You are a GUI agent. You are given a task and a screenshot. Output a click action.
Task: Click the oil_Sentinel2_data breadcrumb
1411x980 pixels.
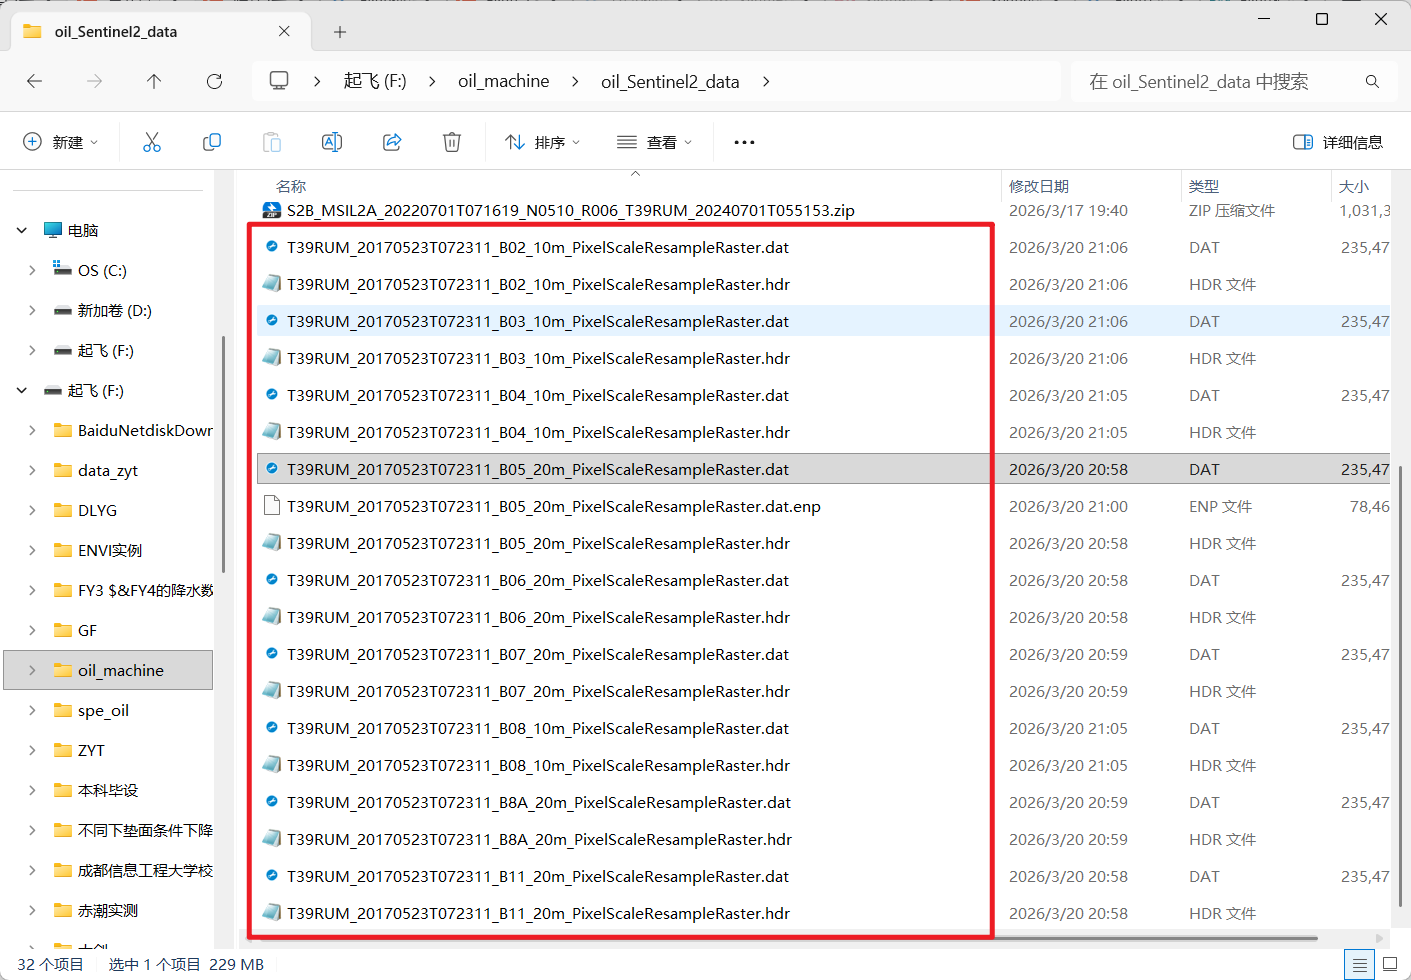pos(670,81)
